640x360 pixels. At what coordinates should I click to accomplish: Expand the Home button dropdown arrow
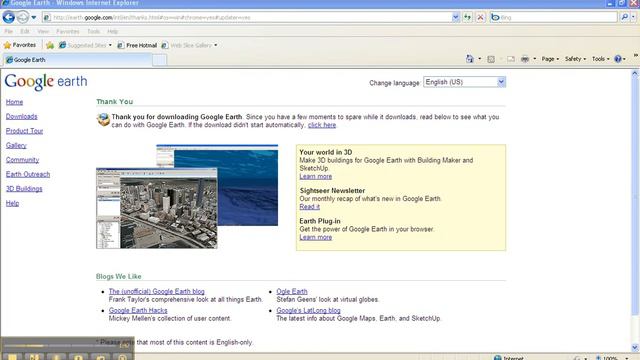(480, 59)
